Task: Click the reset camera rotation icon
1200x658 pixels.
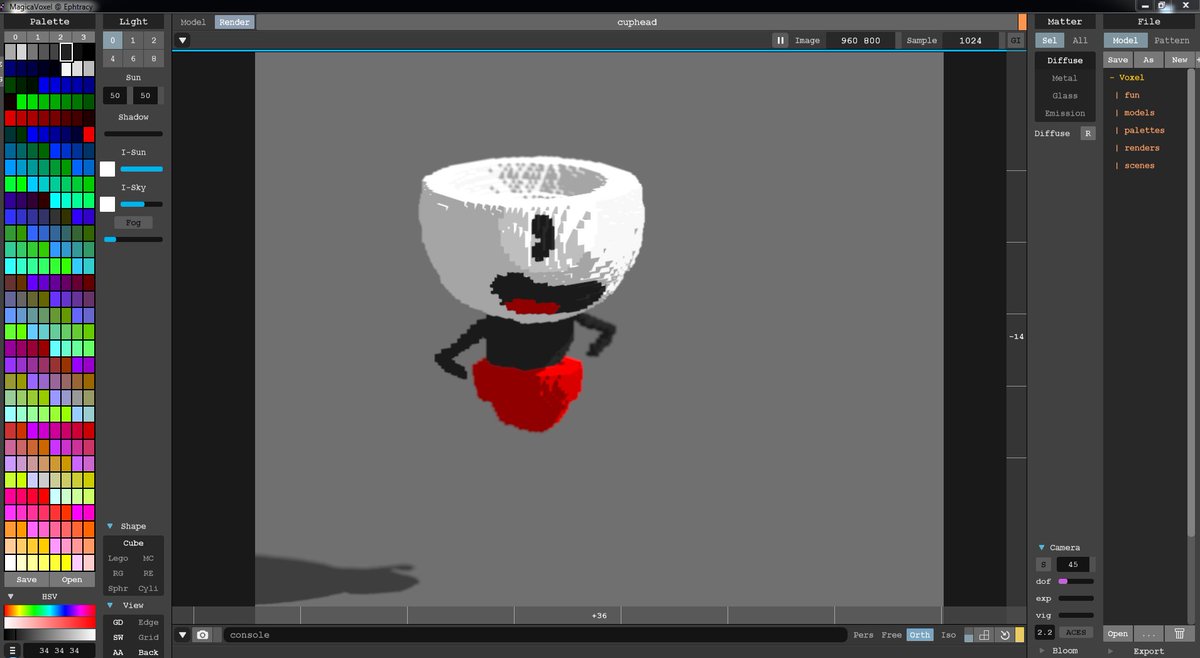Action: 1004,635
